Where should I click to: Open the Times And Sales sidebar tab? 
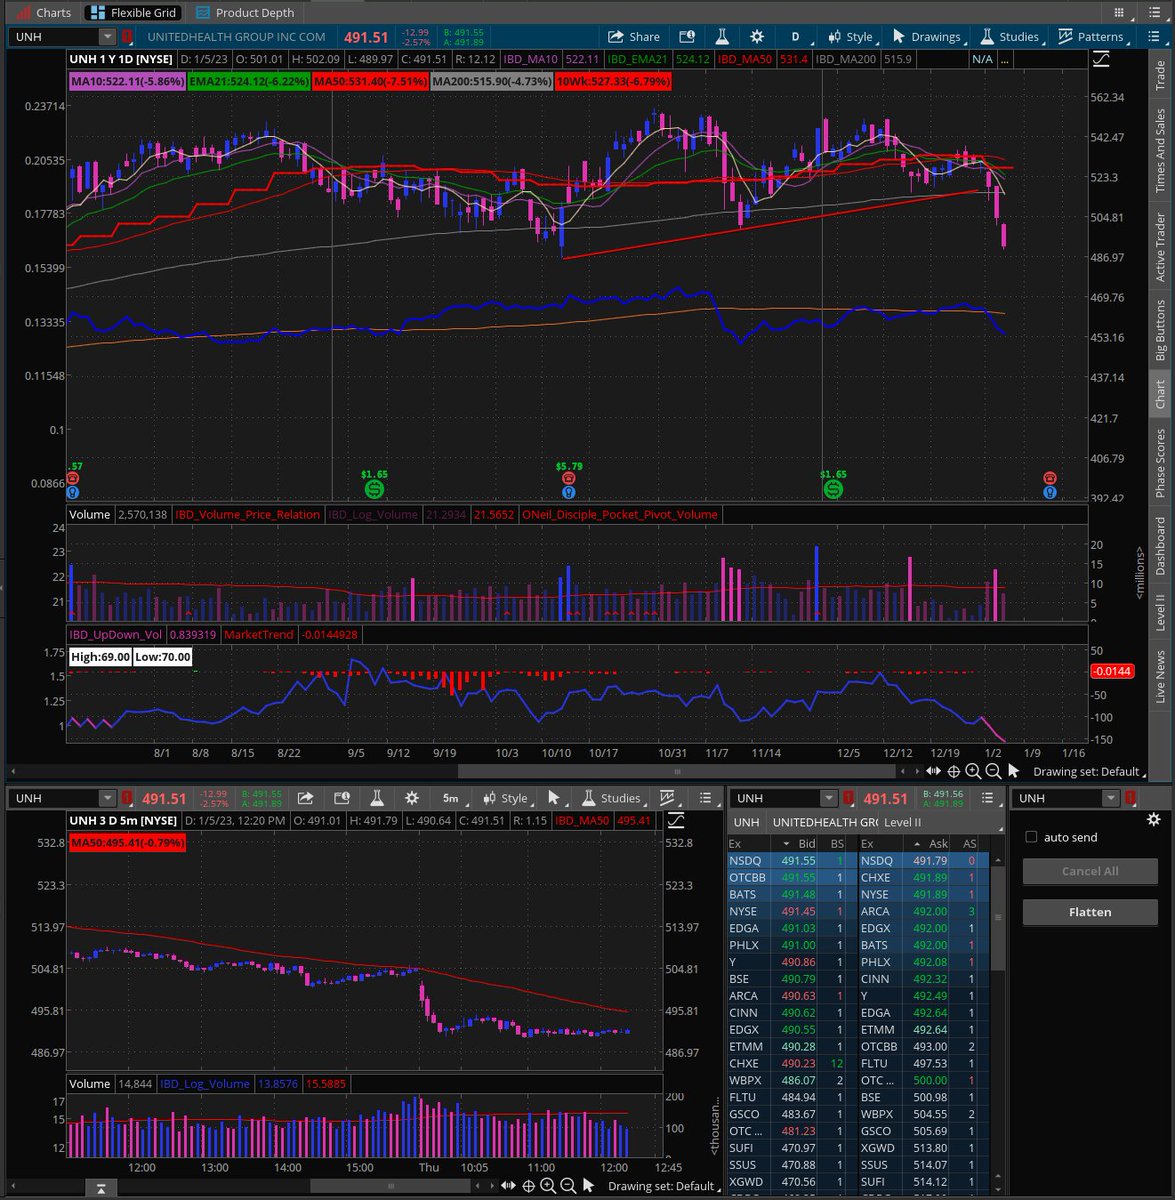point(1160,151)
